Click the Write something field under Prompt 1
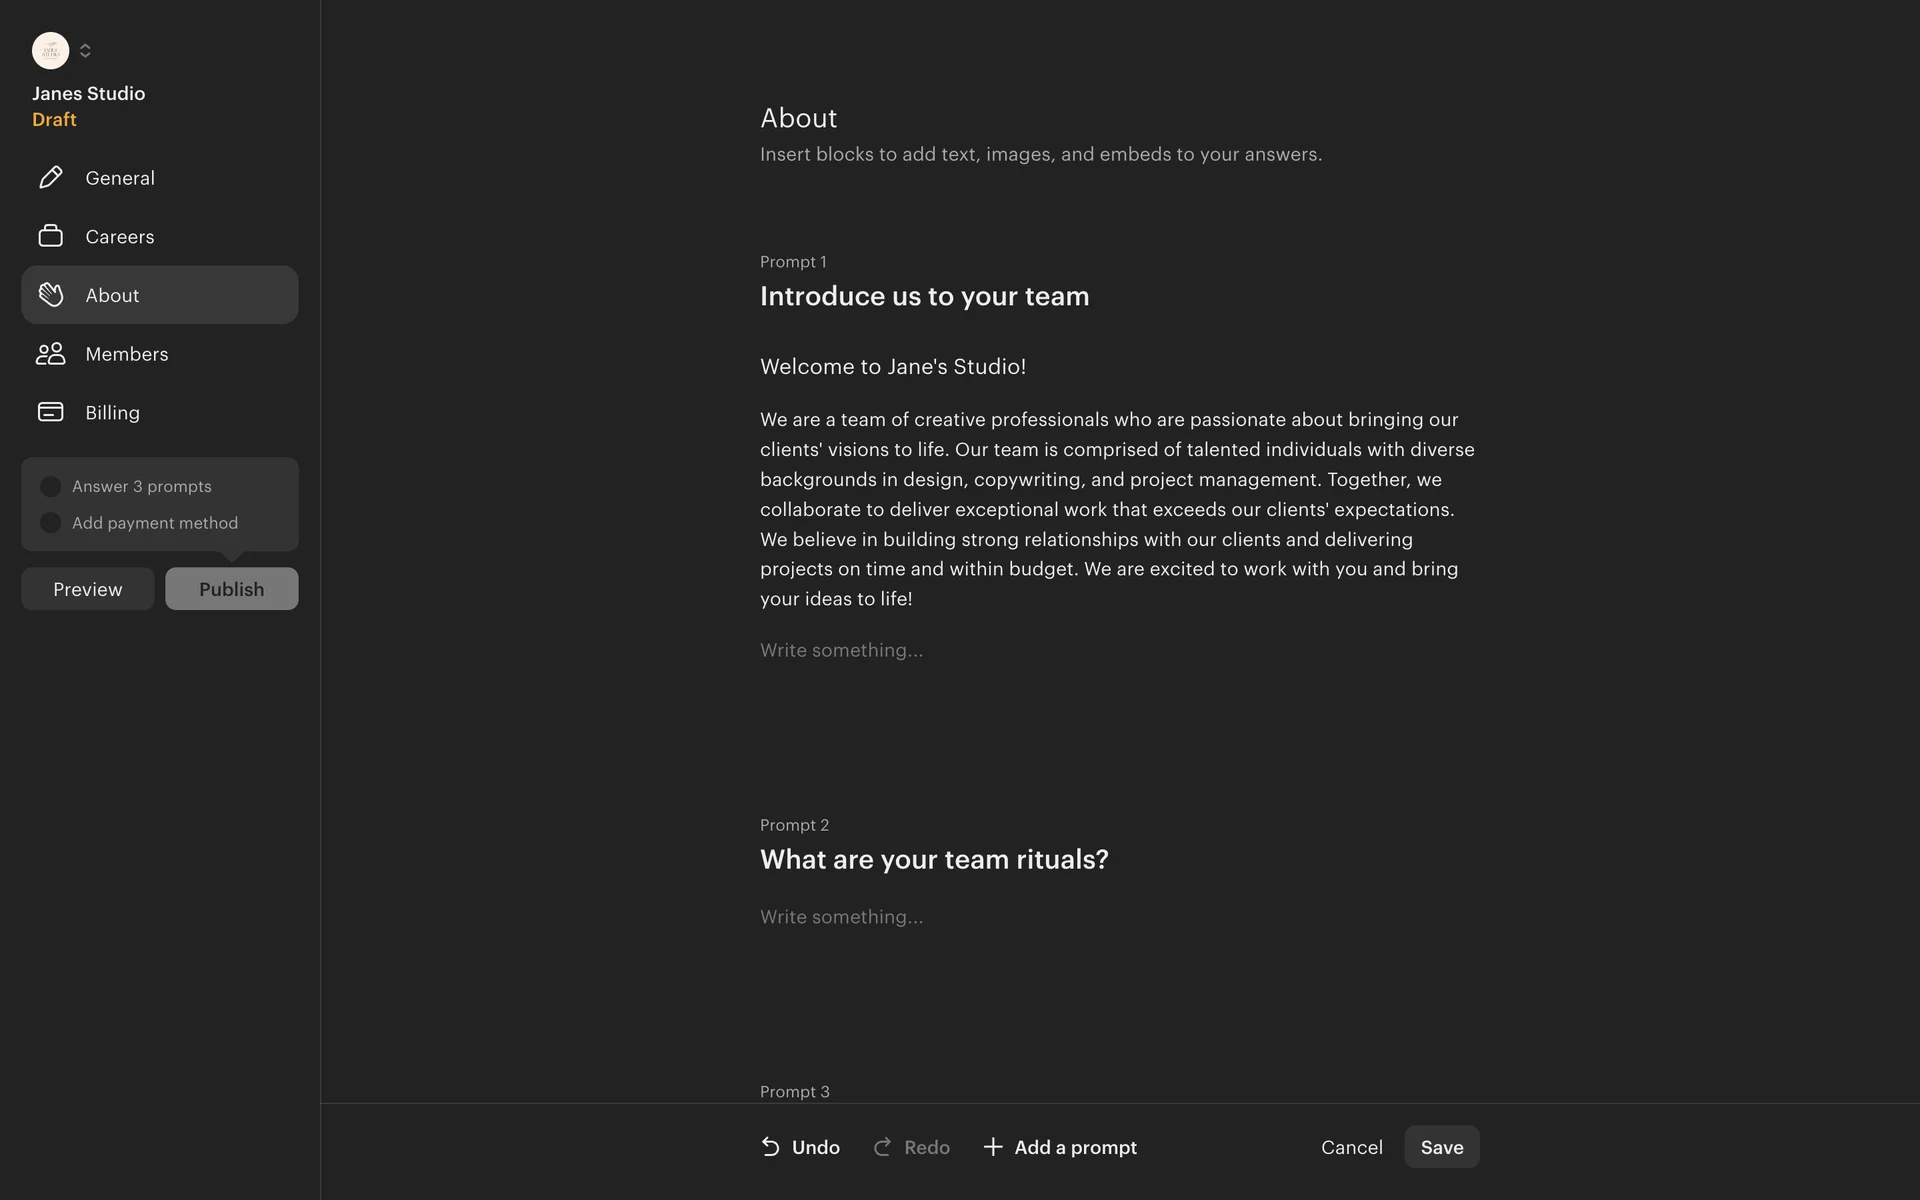Viewport: 1920px width, 1200px height. pyautogui.click(x=841, y=650)
